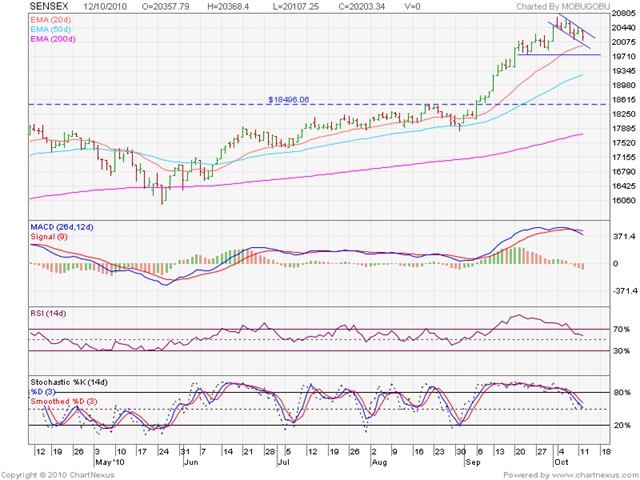Click the 18615 price axis value
Viewport: 640px width, 480px height.
[x=623, y=100]
